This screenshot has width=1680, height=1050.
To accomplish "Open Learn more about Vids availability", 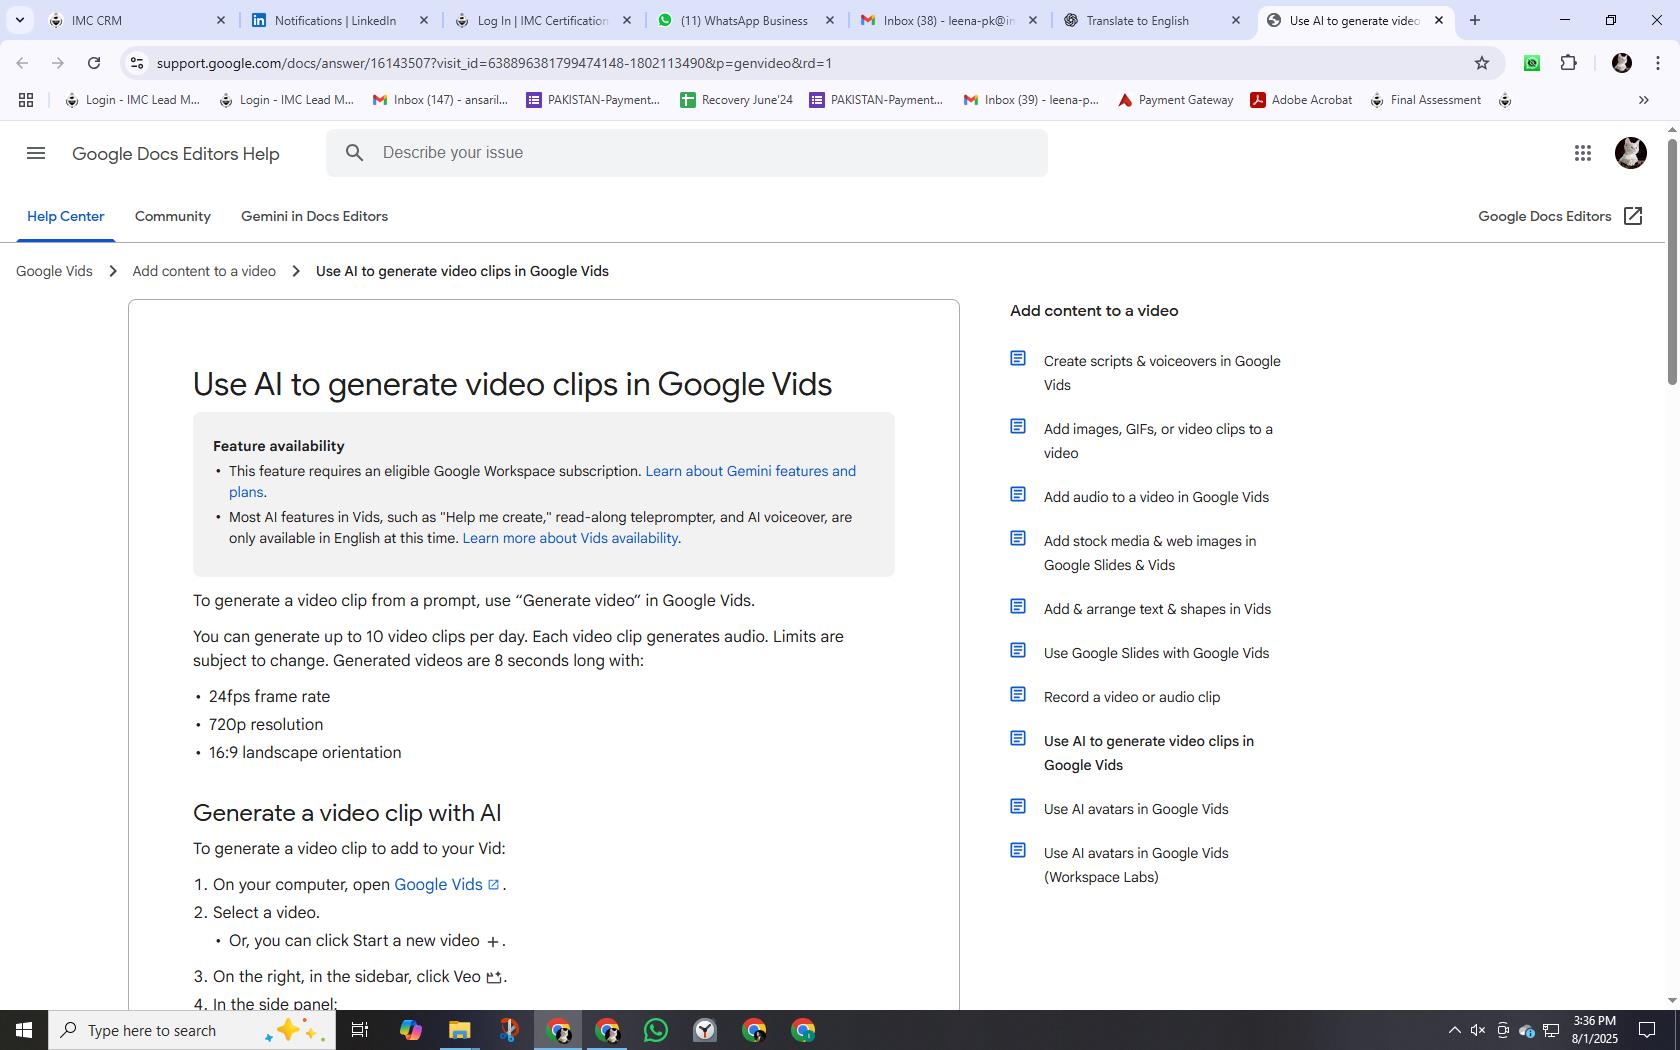I will 570,538.
